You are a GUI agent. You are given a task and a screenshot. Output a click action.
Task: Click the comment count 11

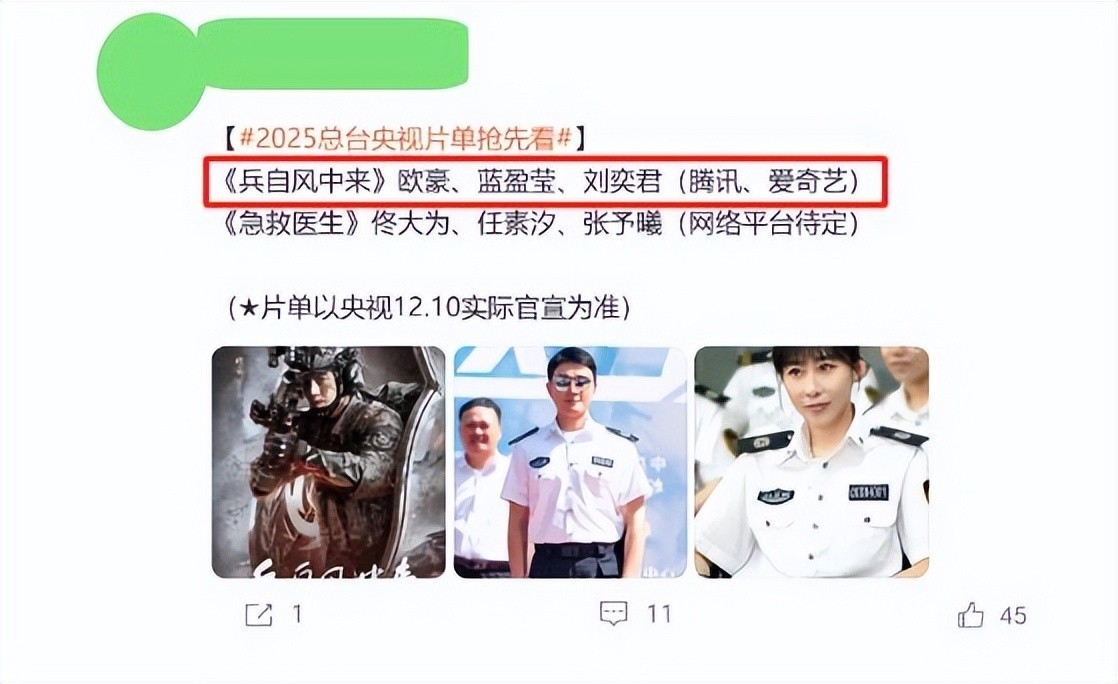659,614
